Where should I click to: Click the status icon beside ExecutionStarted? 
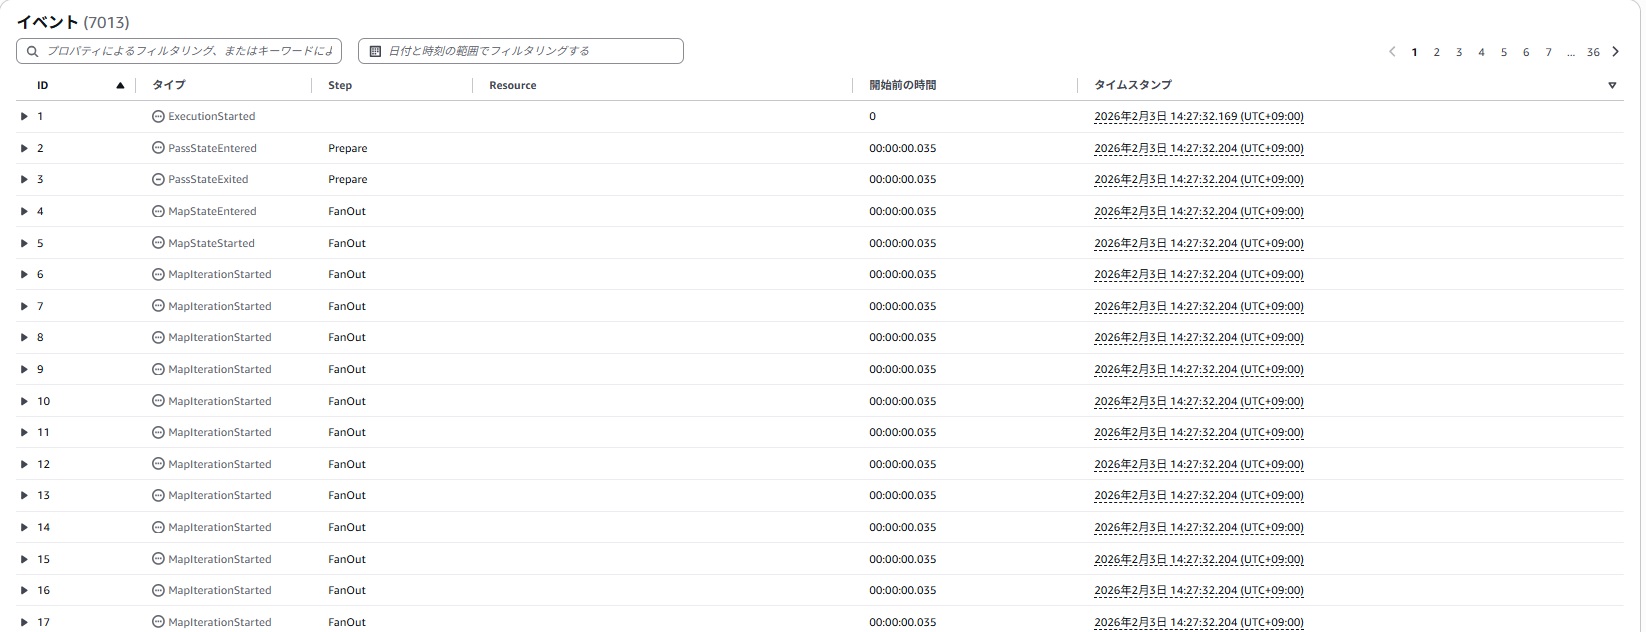tap(158, 117)
